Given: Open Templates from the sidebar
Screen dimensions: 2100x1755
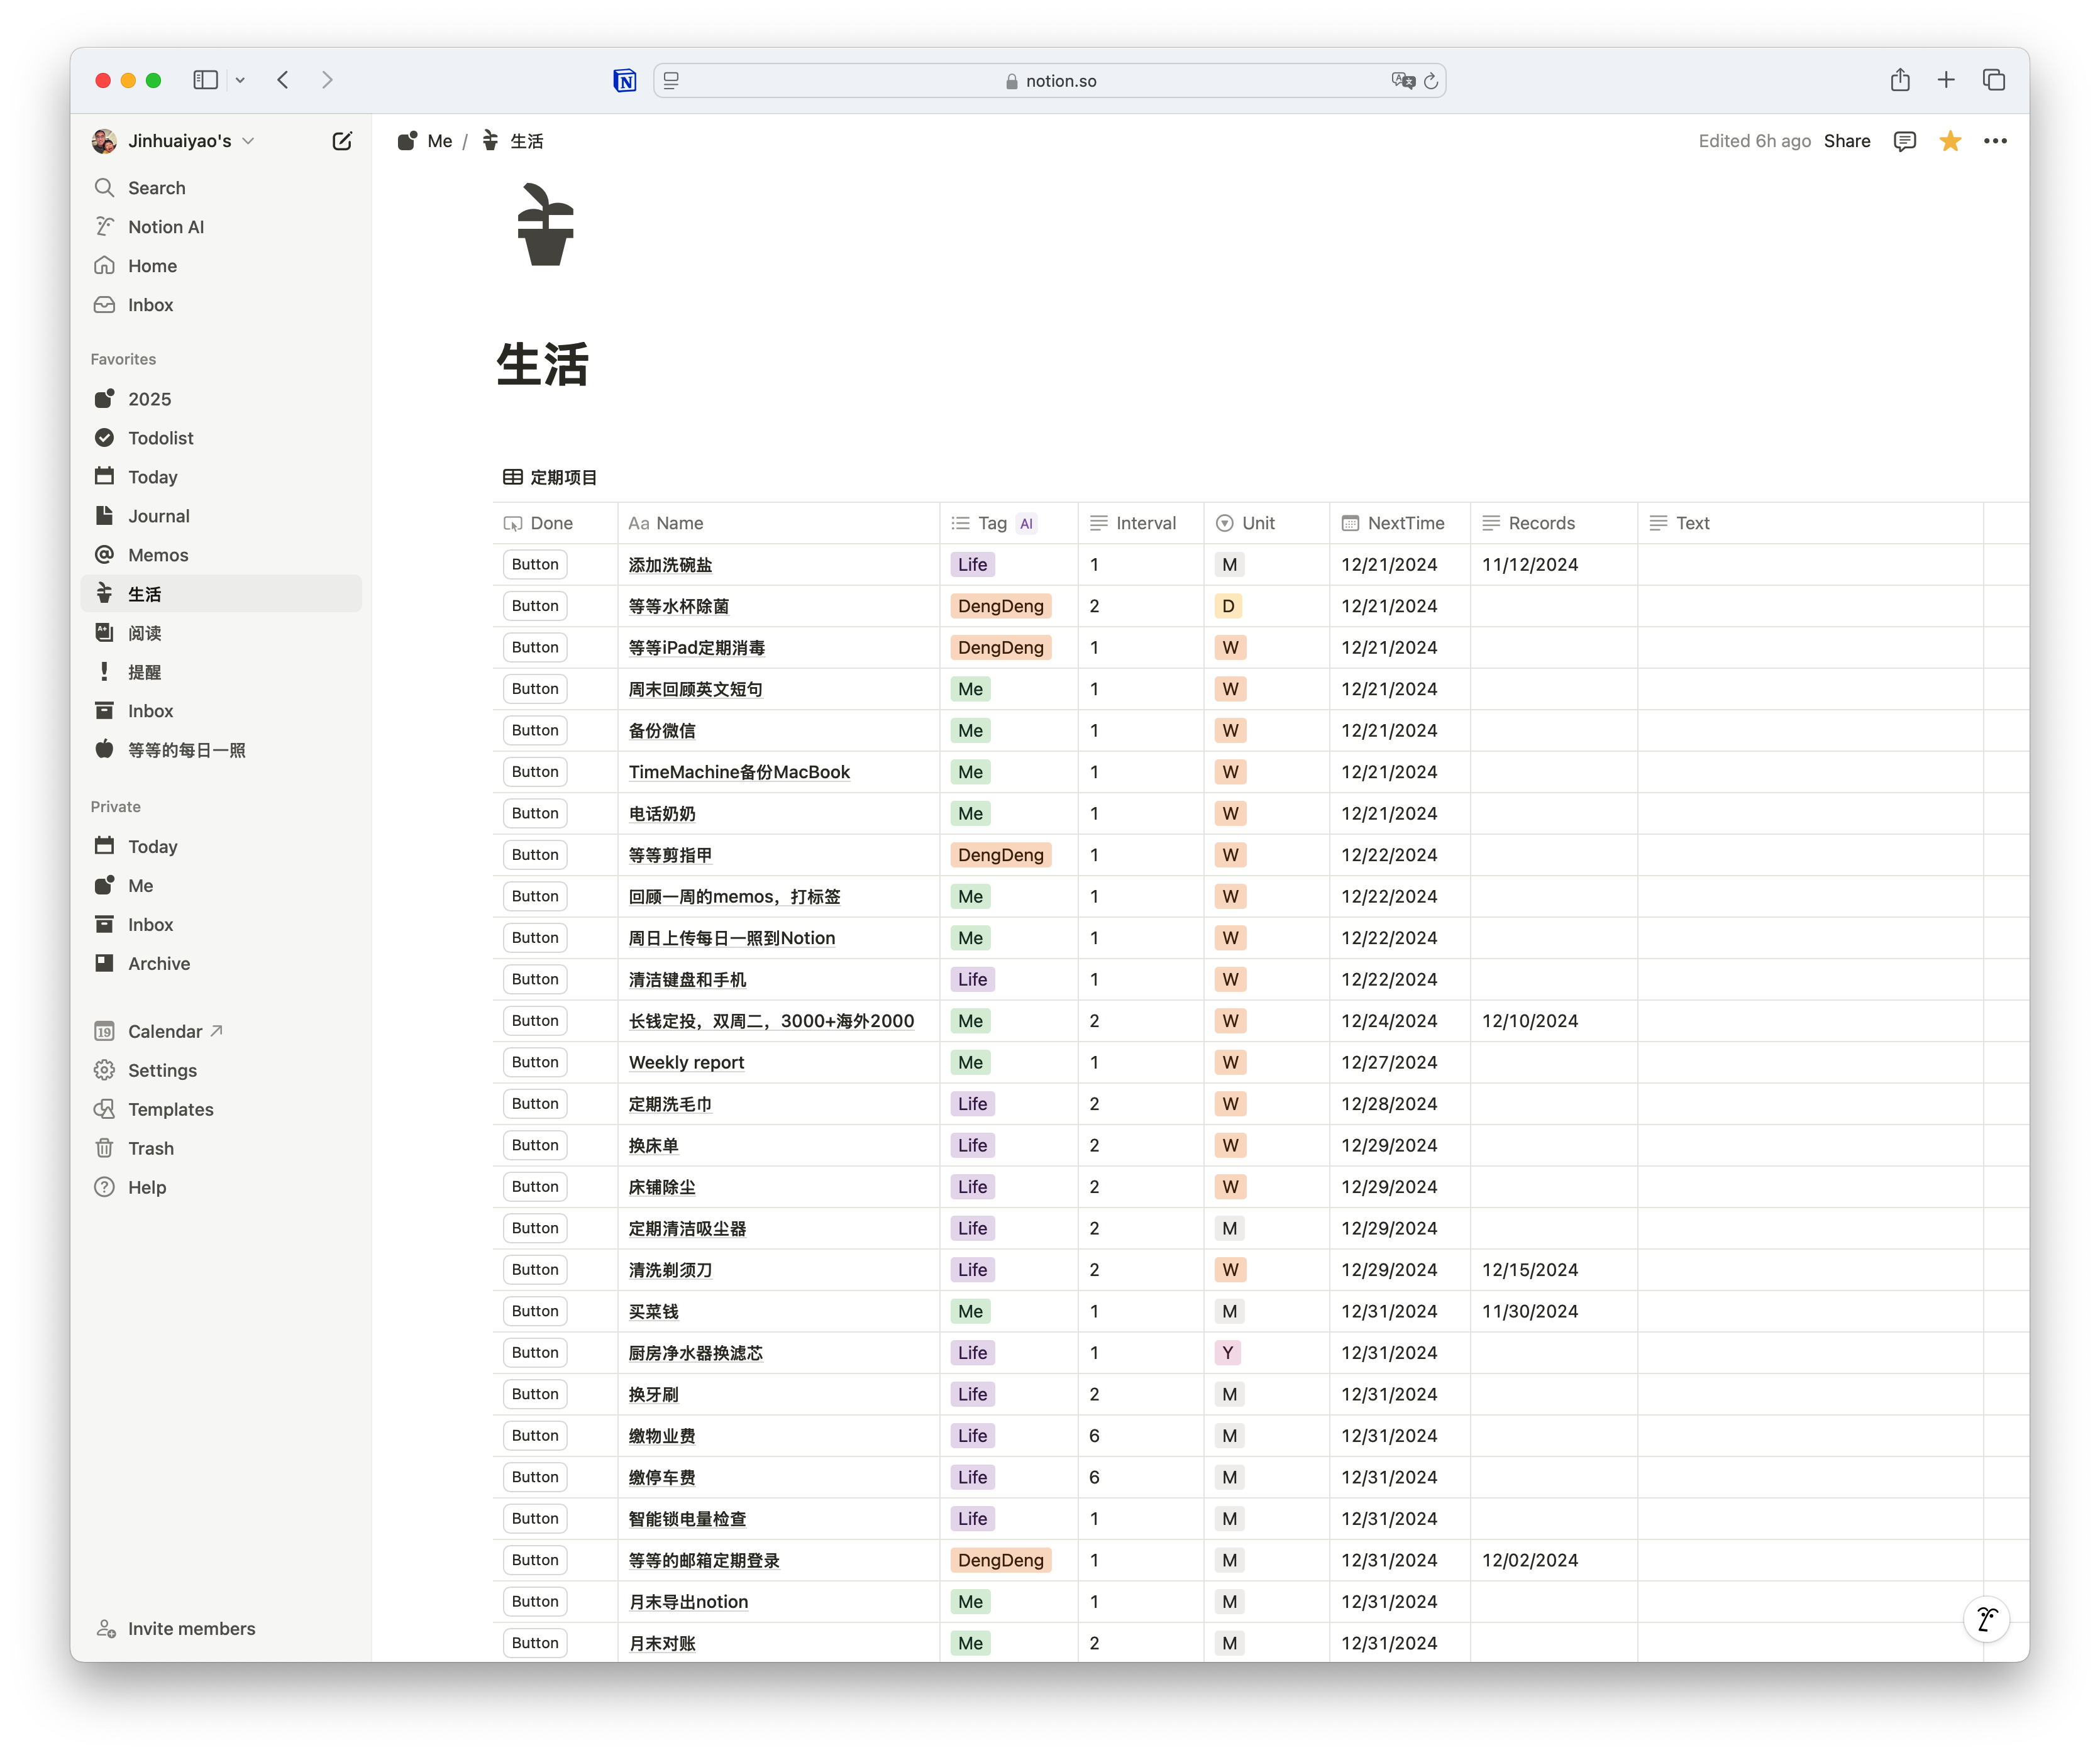Looking at the screenshot, I should tap(220, 1109).
